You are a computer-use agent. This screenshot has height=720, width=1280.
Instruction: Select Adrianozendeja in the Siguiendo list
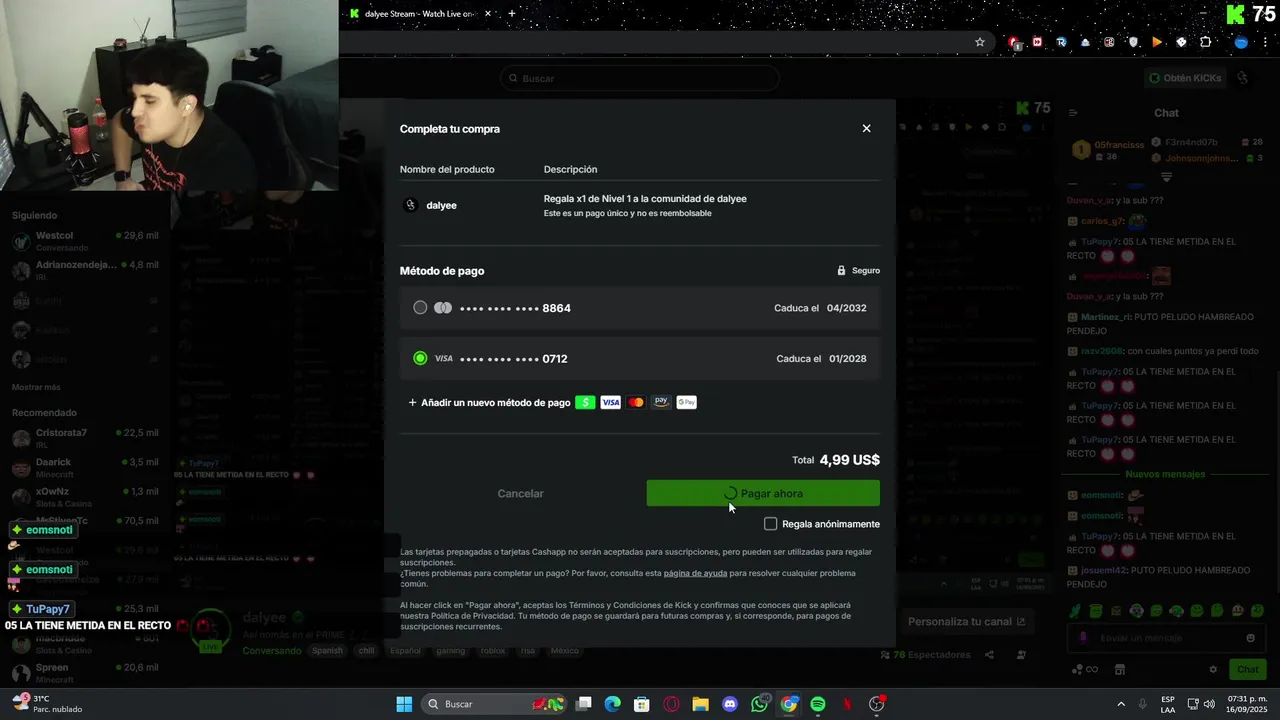[85, 270]
